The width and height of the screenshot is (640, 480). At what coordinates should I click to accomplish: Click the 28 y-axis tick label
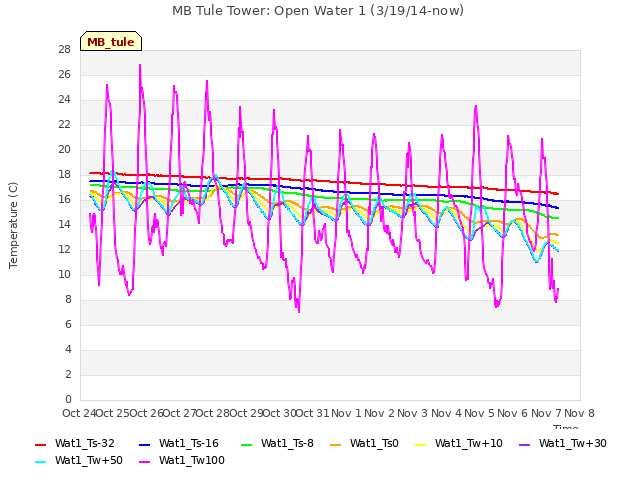pos(64,49)
